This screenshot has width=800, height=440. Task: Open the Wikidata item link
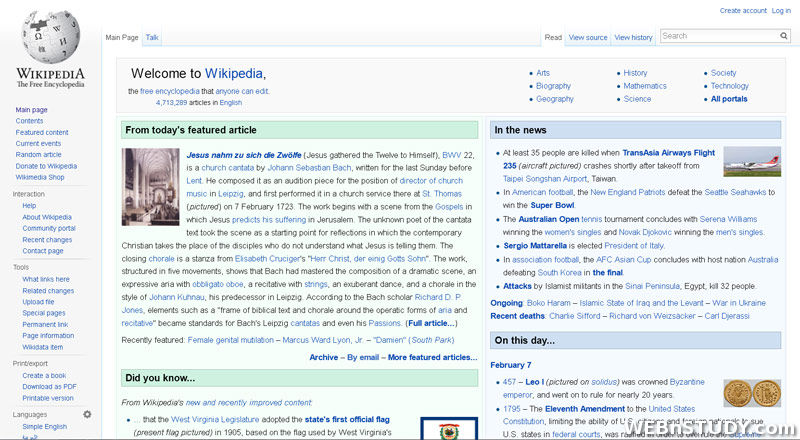(43, 347)
